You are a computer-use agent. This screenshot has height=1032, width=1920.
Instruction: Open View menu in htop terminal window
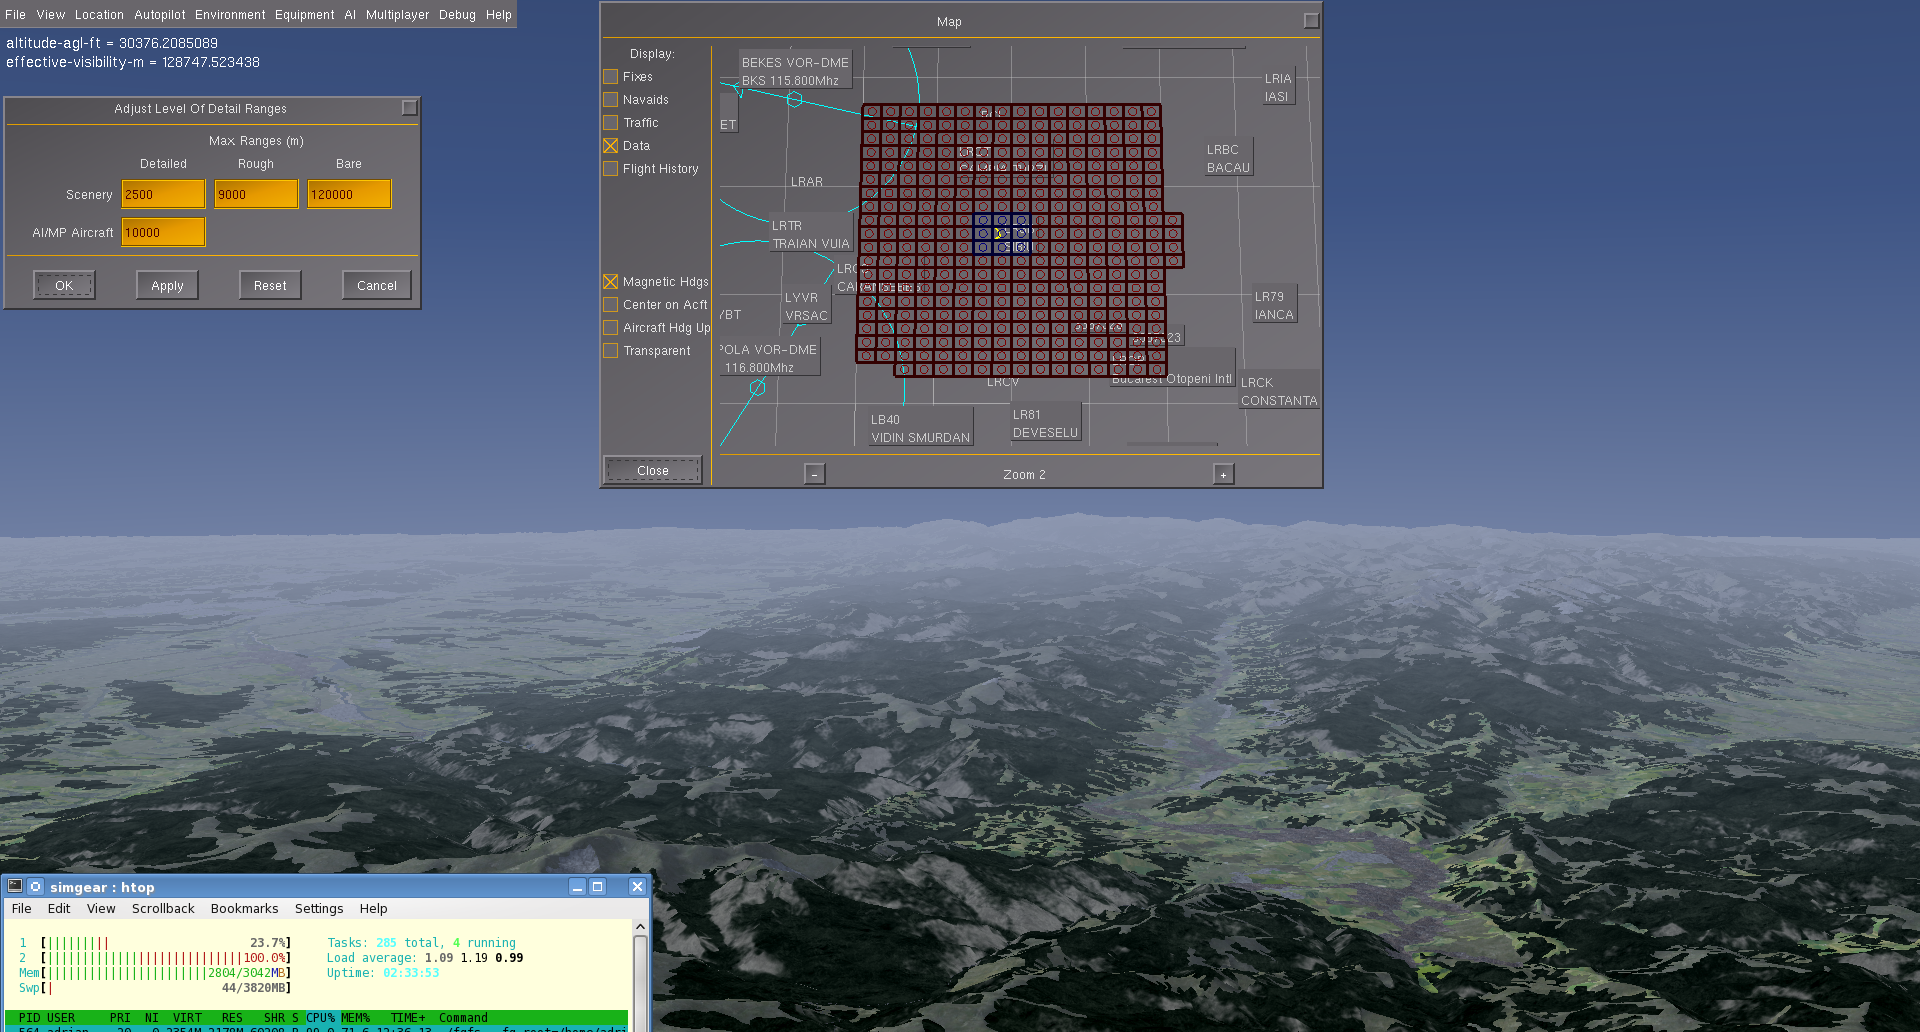click(x=101, y=908)
